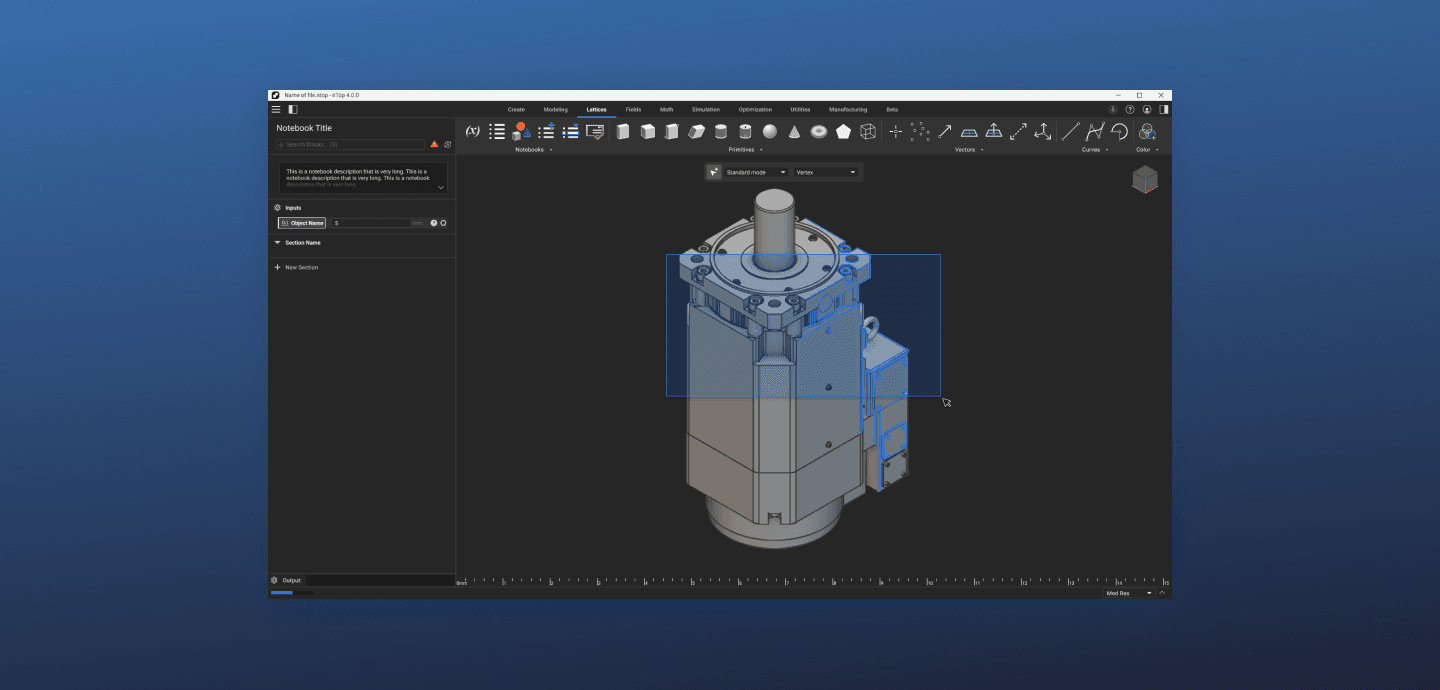Viewport: 1440px width, 690px height.
Task: Open the Color blend tool
Action: 1147,131
